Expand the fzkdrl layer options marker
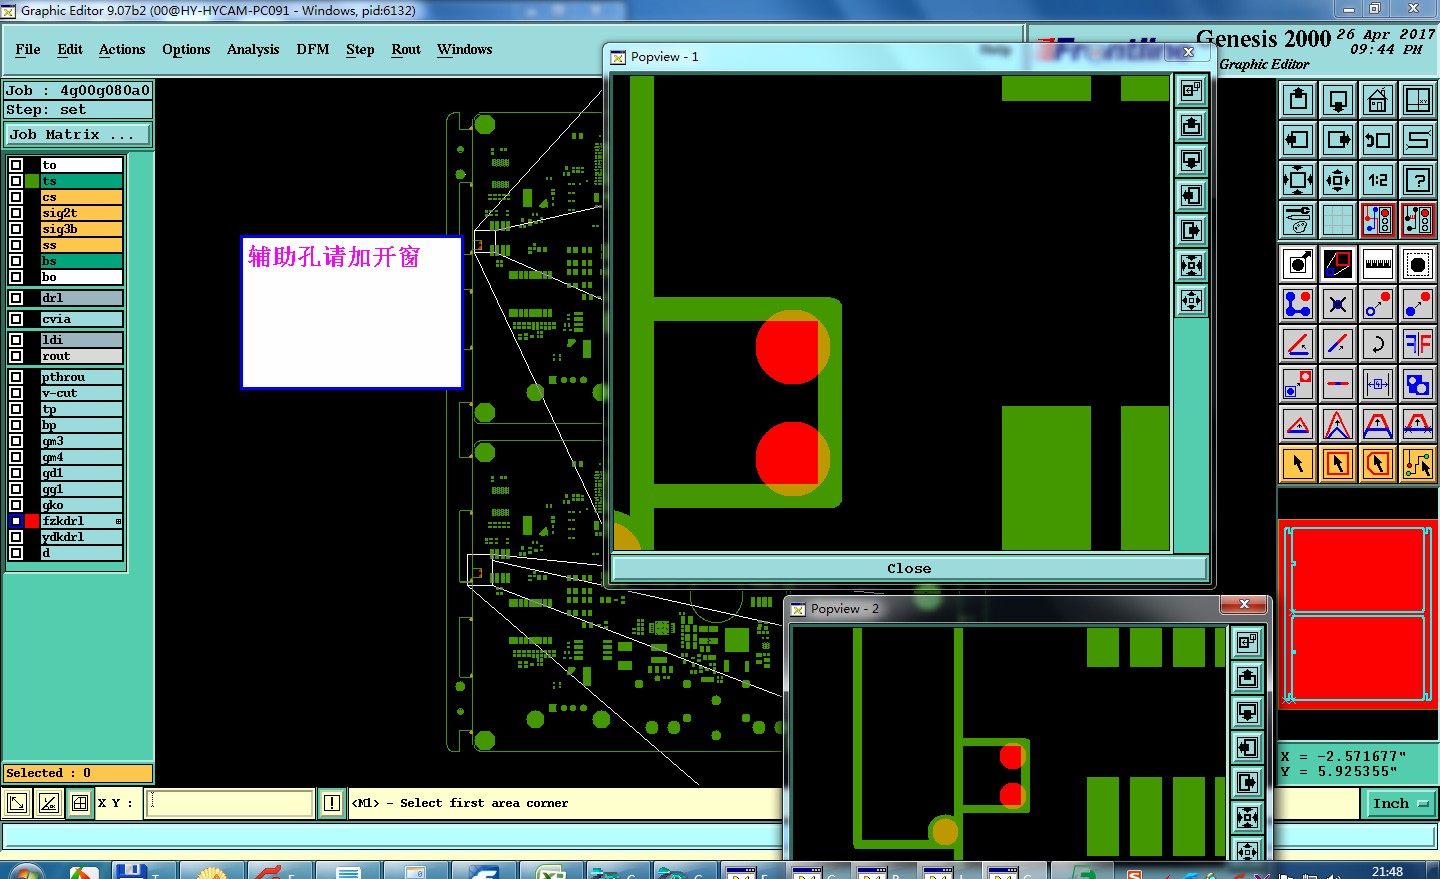The height and width of the screenshot is (879, 1440). click(118, 521)
